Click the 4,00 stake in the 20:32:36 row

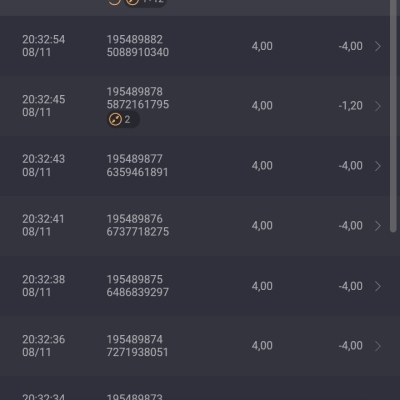[262, 346]
